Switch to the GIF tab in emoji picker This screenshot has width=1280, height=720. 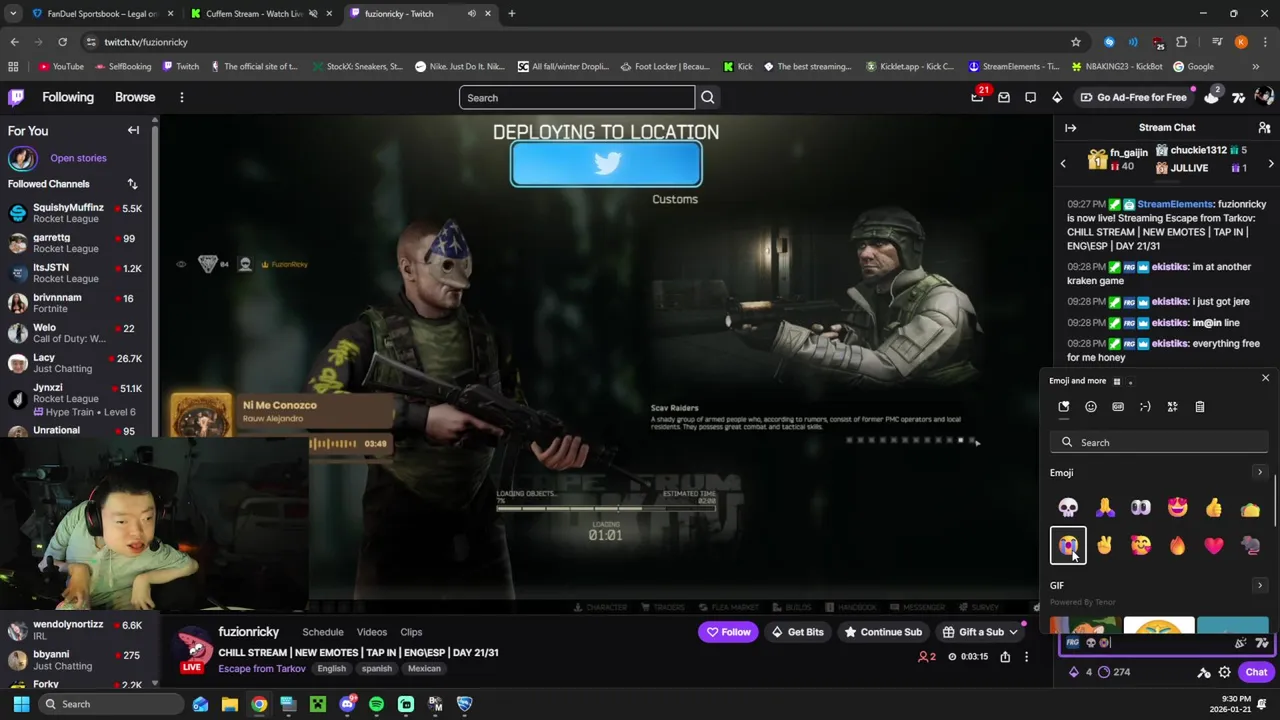click(1118, 407)
